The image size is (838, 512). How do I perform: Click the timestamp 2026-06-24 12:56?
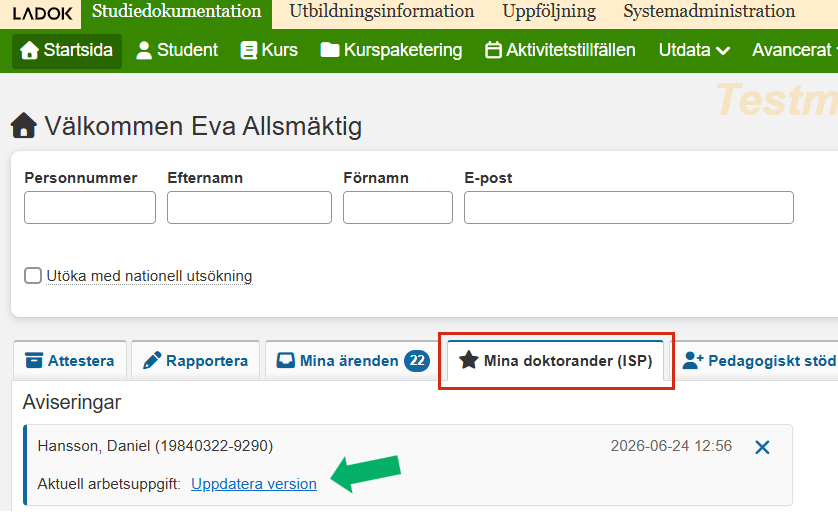coord(671,446)
